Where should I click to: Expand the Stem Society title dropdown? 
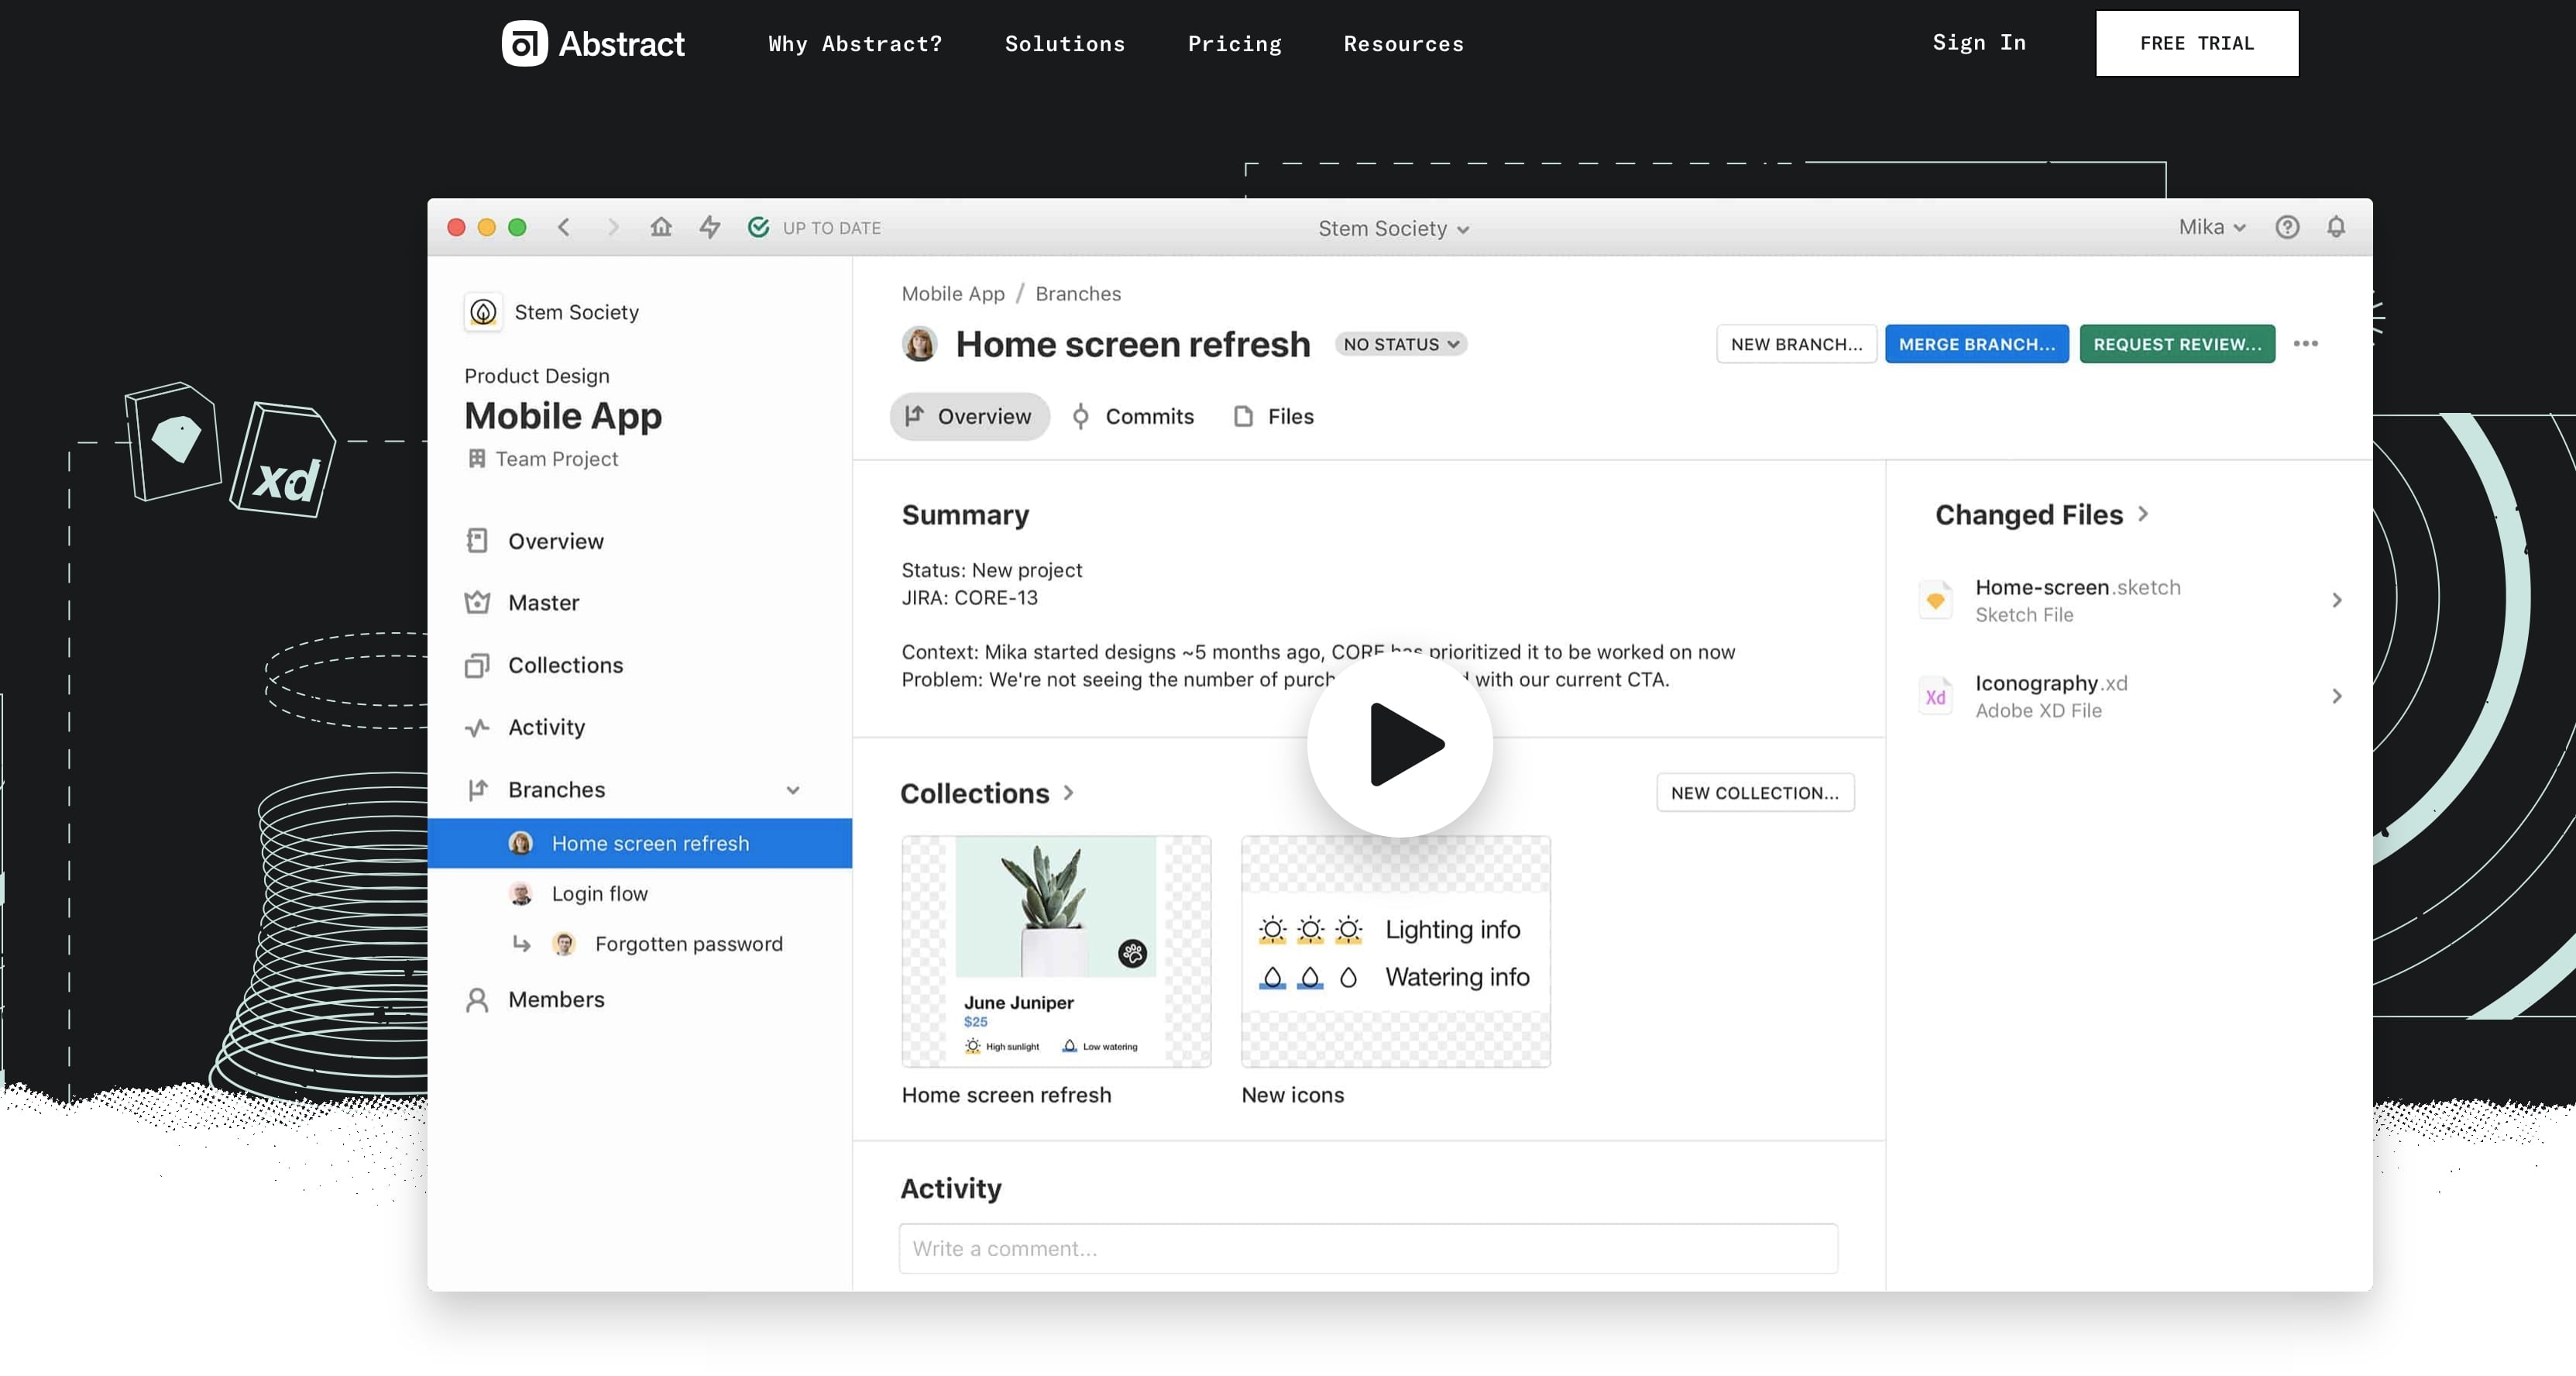tap(1393, 229)
